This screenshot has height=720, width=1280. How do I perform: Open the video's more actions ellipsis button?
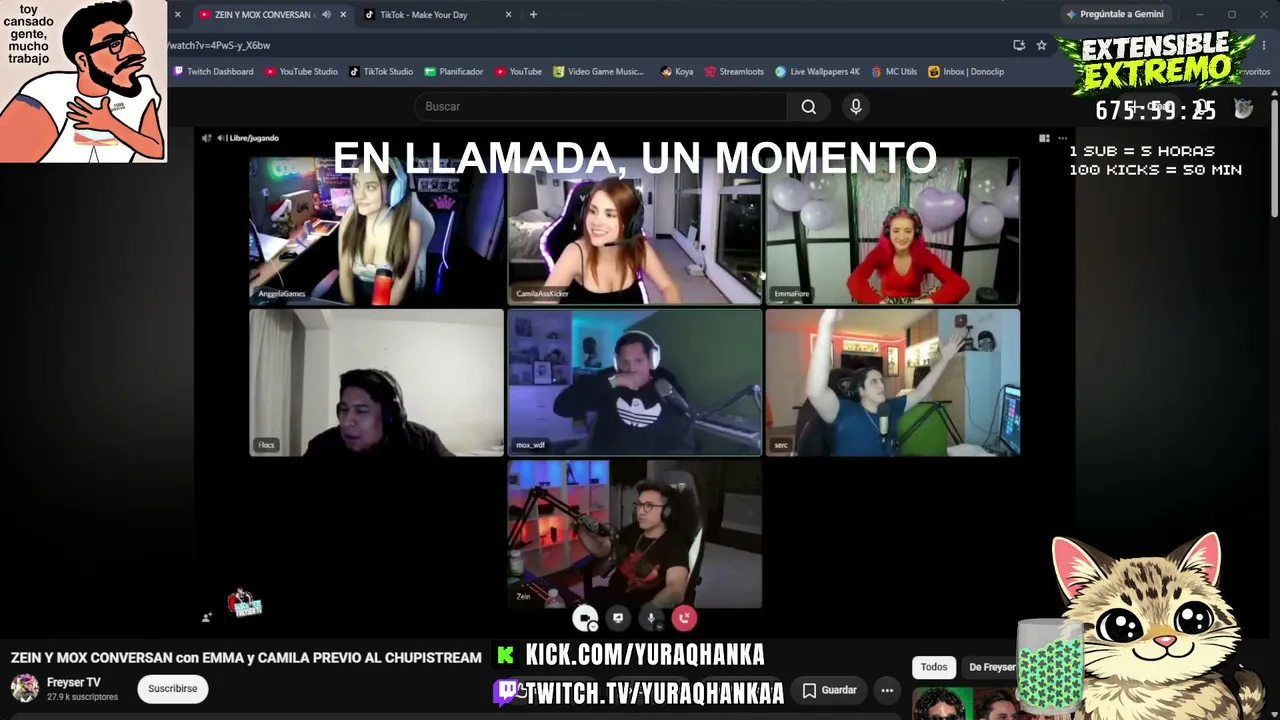pyautogui.click(x=887, y=690)
